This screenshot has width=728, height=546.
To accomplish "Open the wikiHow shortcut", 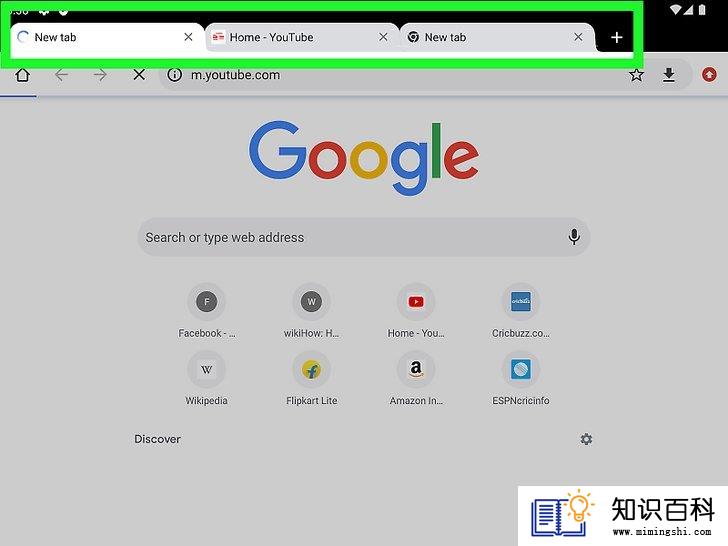I will pyautogui.click(x=311, y=311).
